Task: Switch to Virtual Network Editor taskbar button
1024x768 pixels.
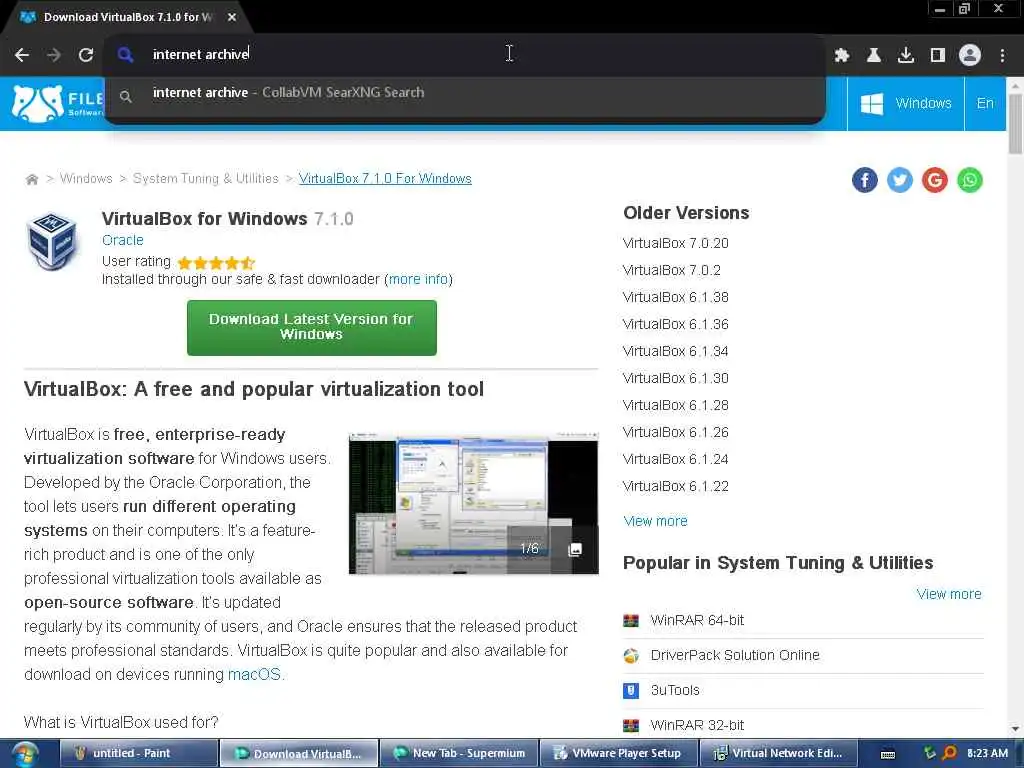Action: 778,754
